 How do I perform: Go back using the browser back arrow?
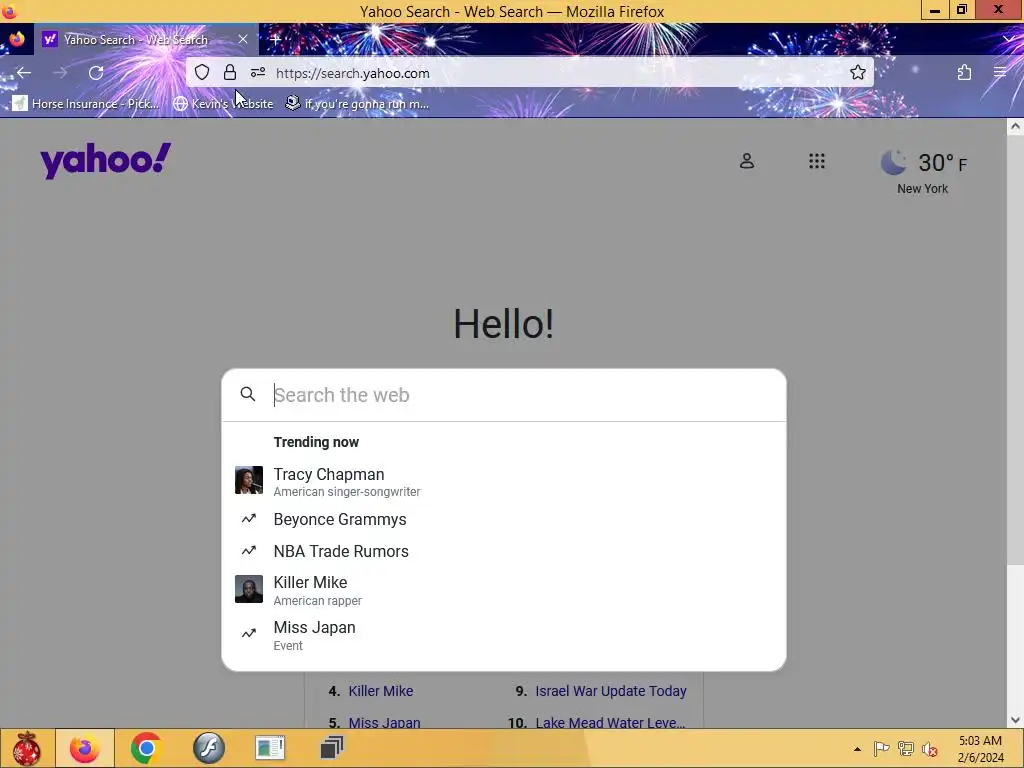tap(24, 72)
